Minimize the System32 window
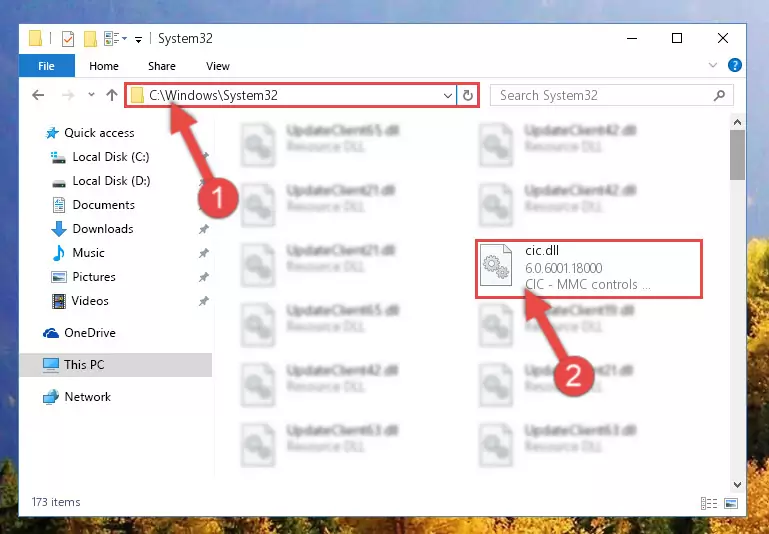 (x=632, y=38)
